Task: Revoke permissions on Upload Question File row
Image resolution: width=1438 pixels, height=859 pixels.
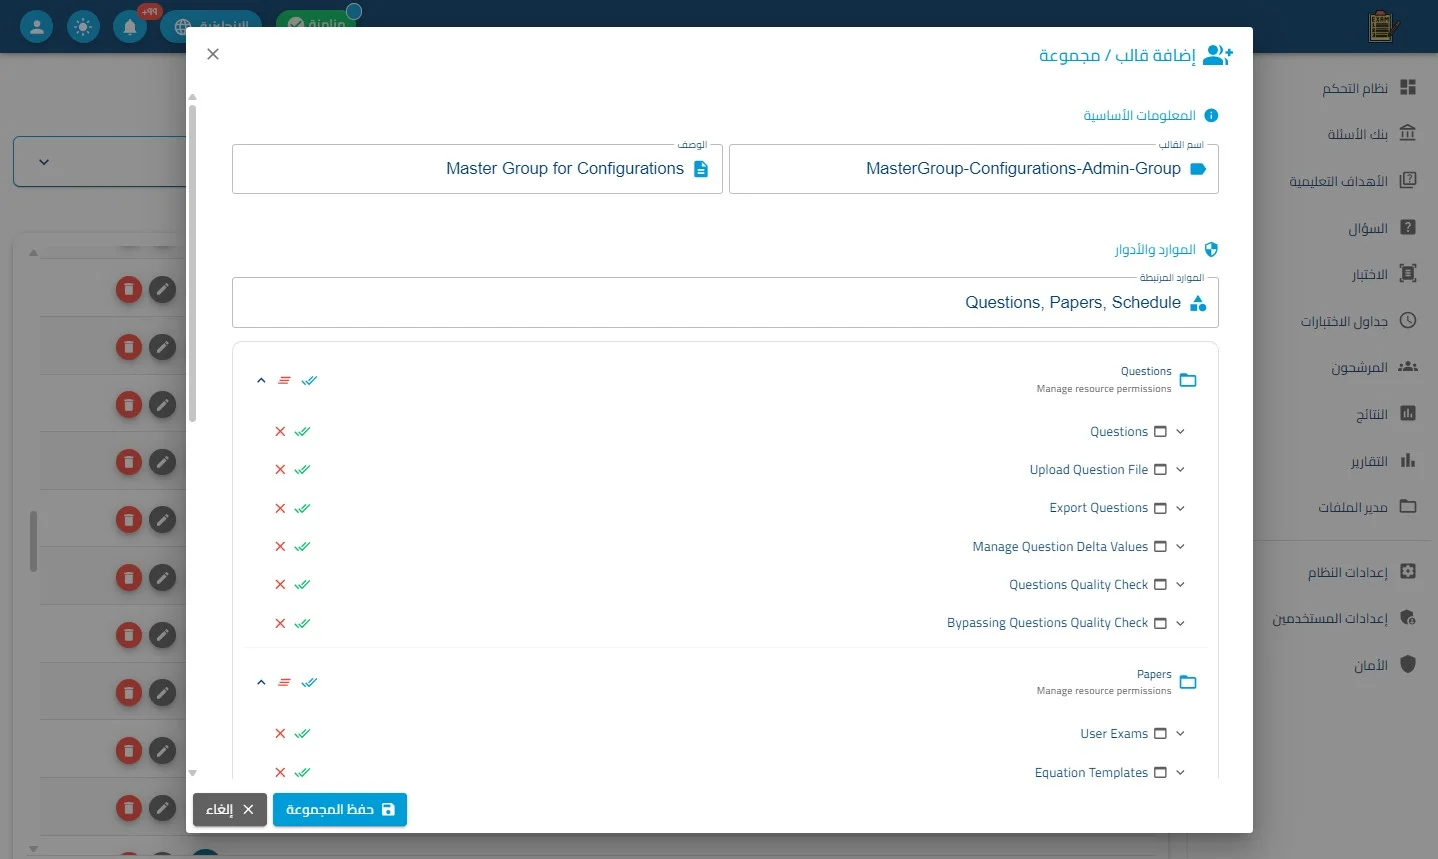Action: [280, 469]
